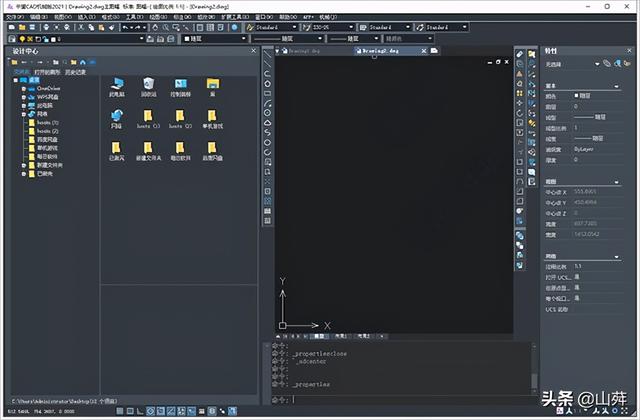
Task: Close the 设计中心 panel
Action: (254, 49)
